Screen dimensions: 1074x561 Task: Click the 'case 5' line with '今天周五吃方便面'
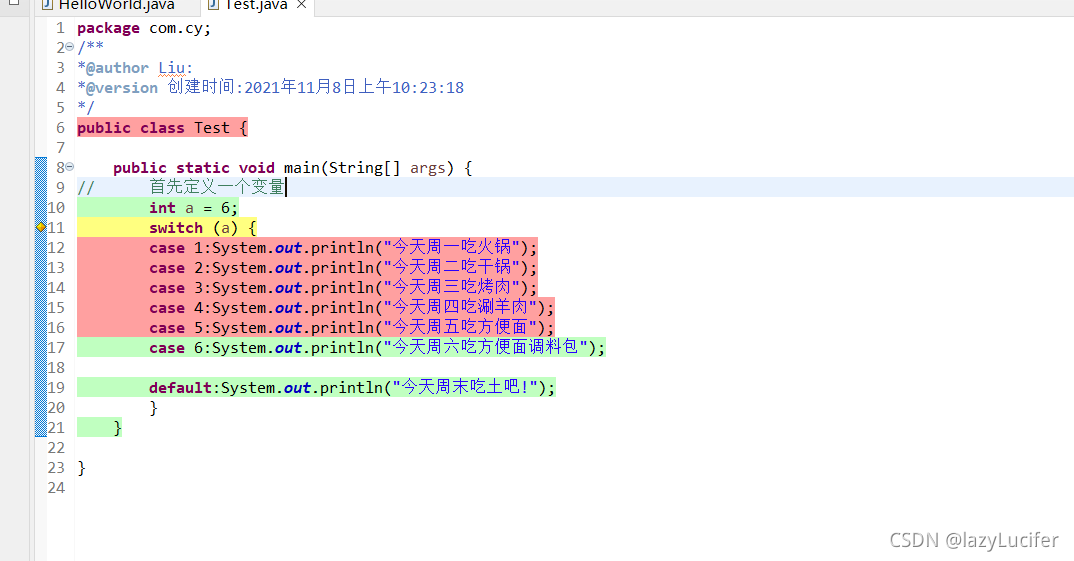[352, 327]
